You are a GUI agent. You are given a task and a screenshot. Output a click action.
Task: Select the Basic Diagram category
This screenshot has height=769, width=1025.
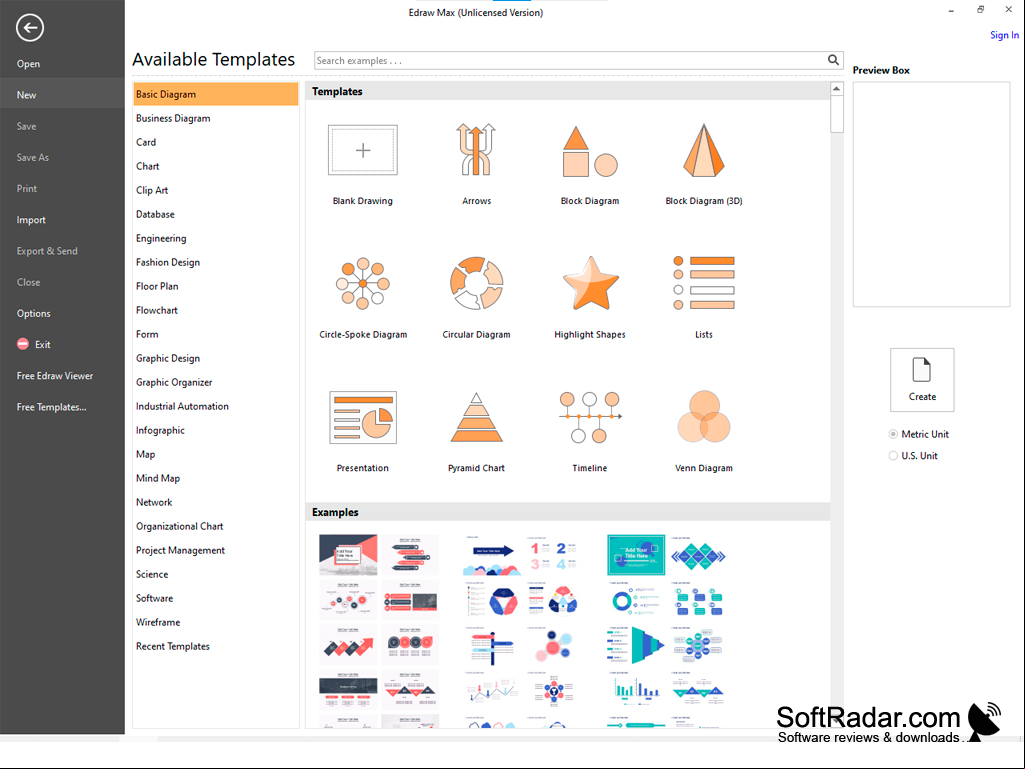click(x=216, y=94)
